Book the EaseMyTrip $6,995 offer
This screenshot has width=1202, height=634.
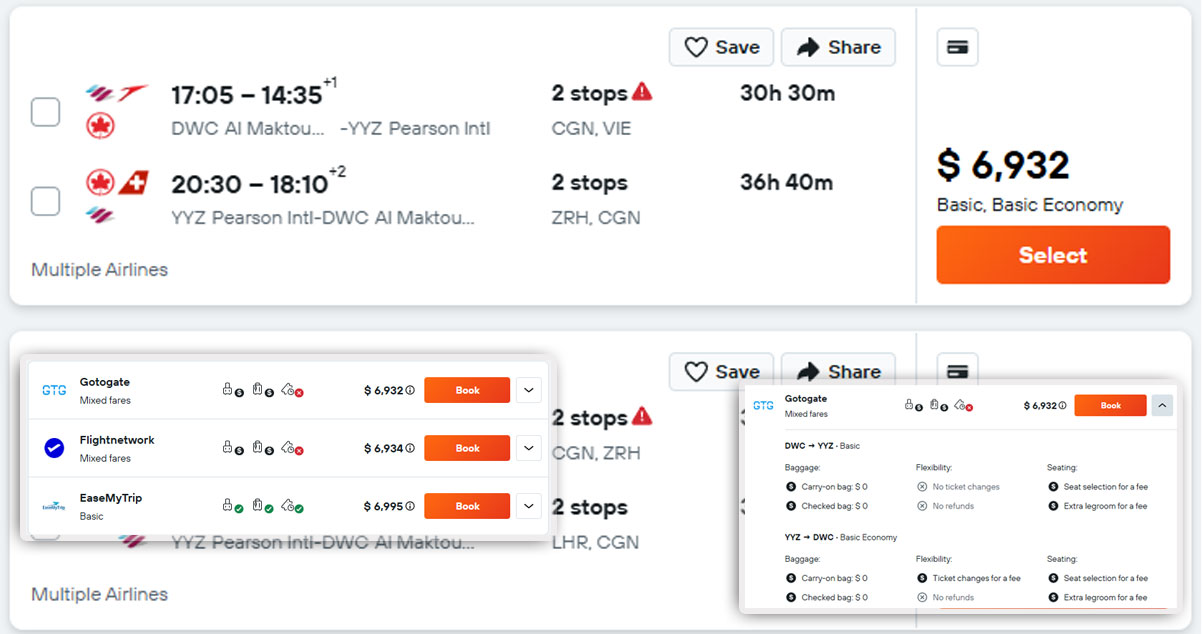click(x=467, y=507)
